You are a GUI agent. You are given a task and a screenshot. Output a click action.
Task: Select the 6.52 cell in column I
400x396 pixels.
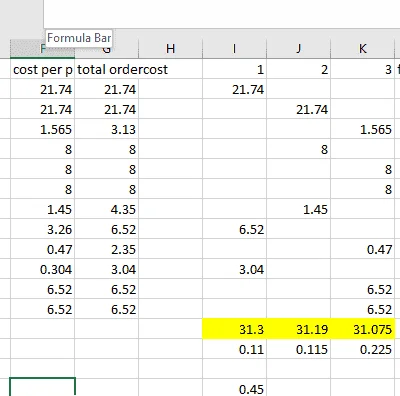pos(234,229)
